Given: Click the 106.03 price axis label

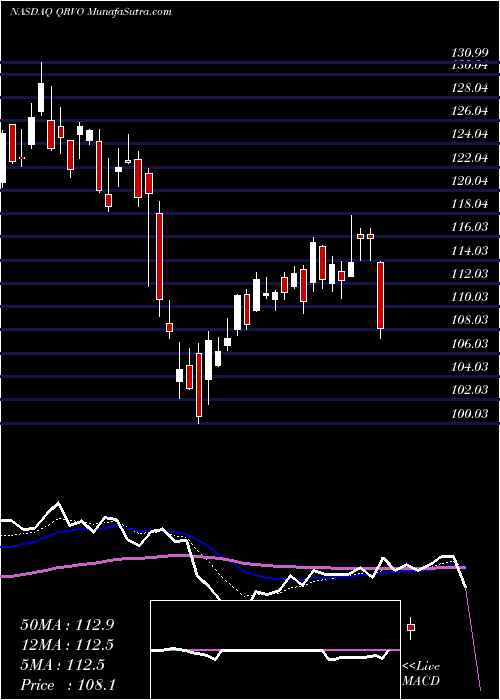Looking at the screenshot, I should point(470,343).
